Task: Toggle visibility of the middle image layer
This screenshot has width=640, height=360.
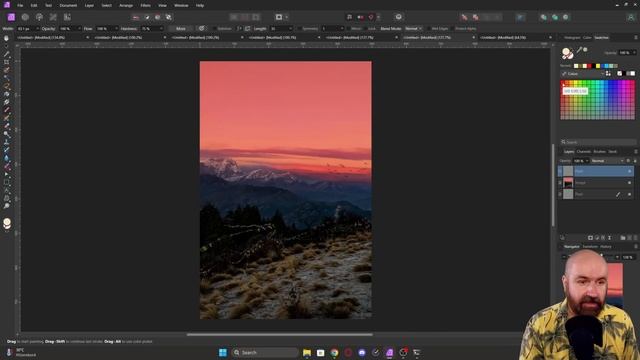Action: (x=630, y=183)
